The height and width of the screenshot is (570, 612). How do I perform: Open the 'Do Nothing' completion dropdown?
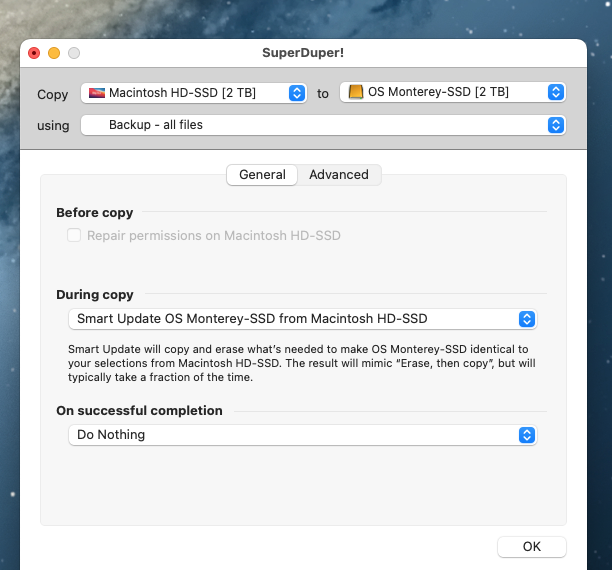click(x=302, y=435)
